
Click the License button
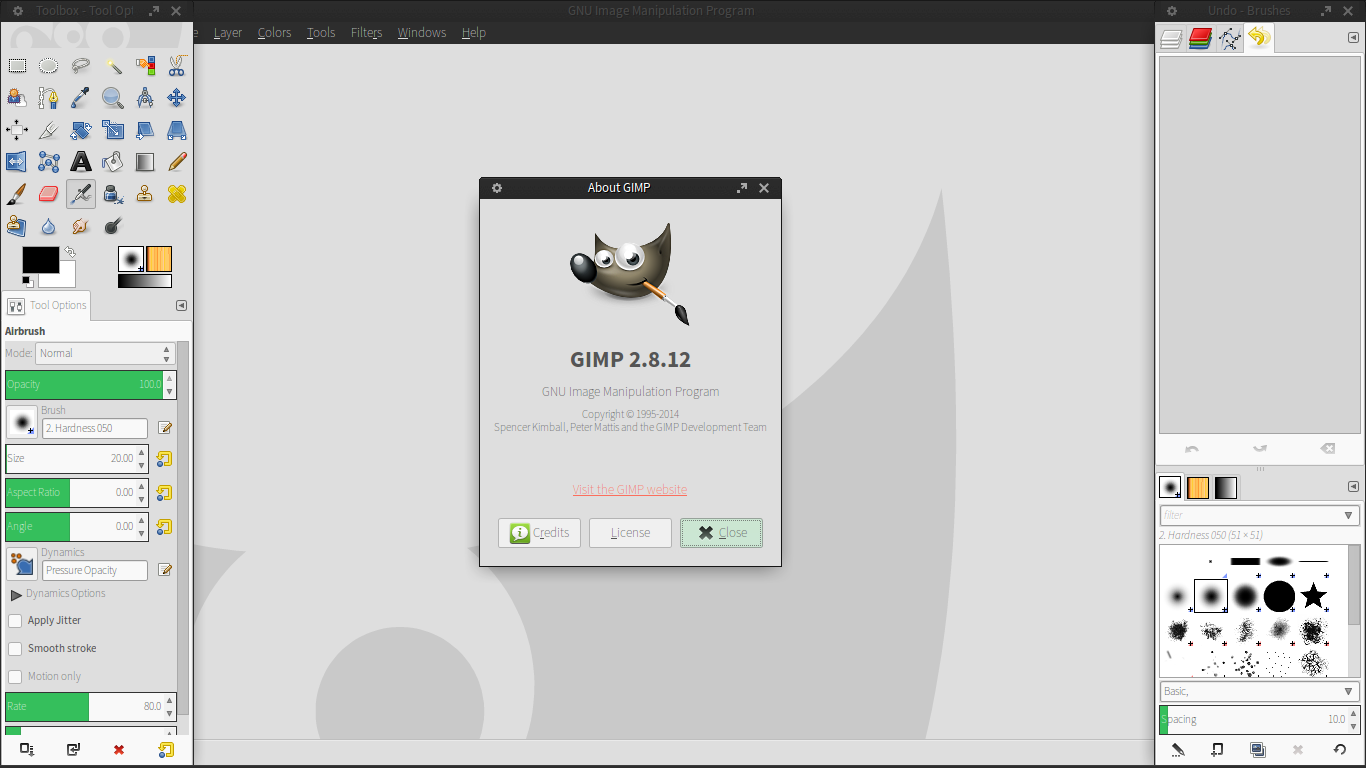[630, 533]
